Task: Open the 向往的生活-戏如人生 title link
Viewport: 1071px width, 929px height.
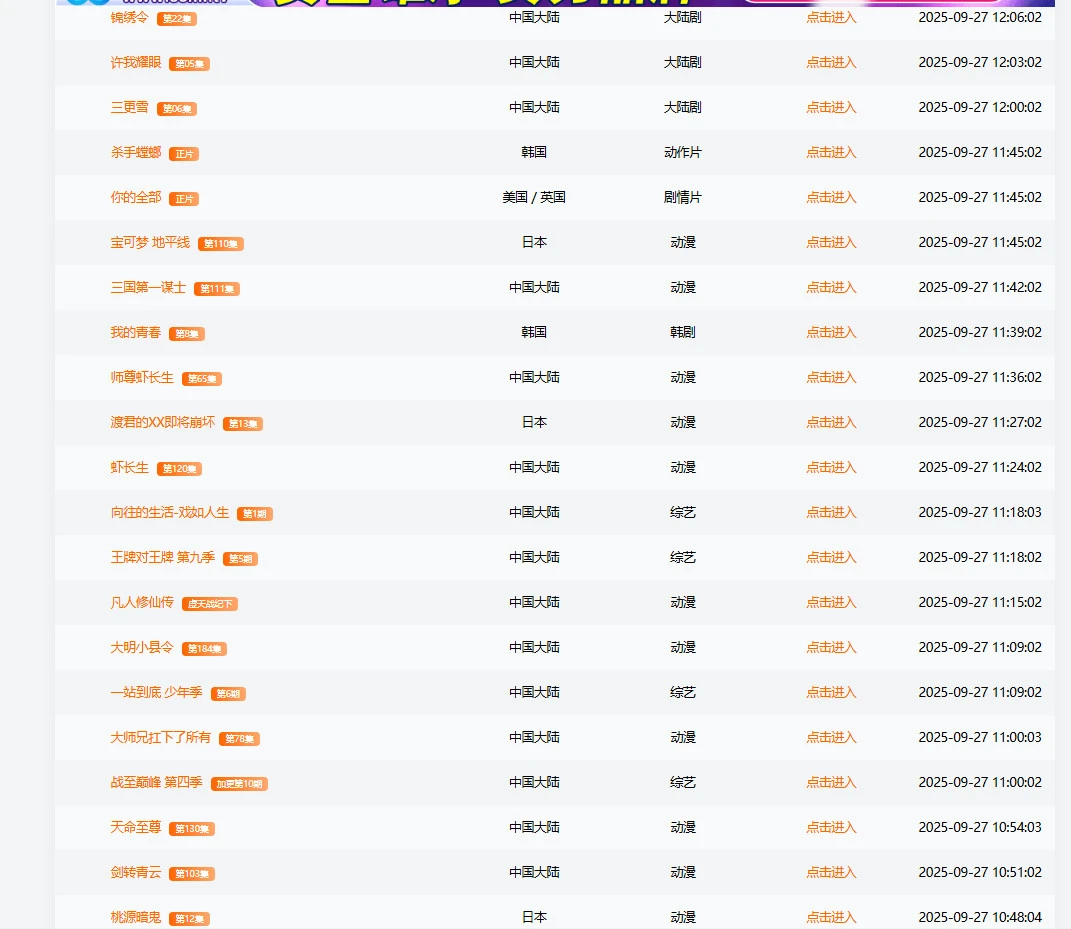Action: point(169,512)
